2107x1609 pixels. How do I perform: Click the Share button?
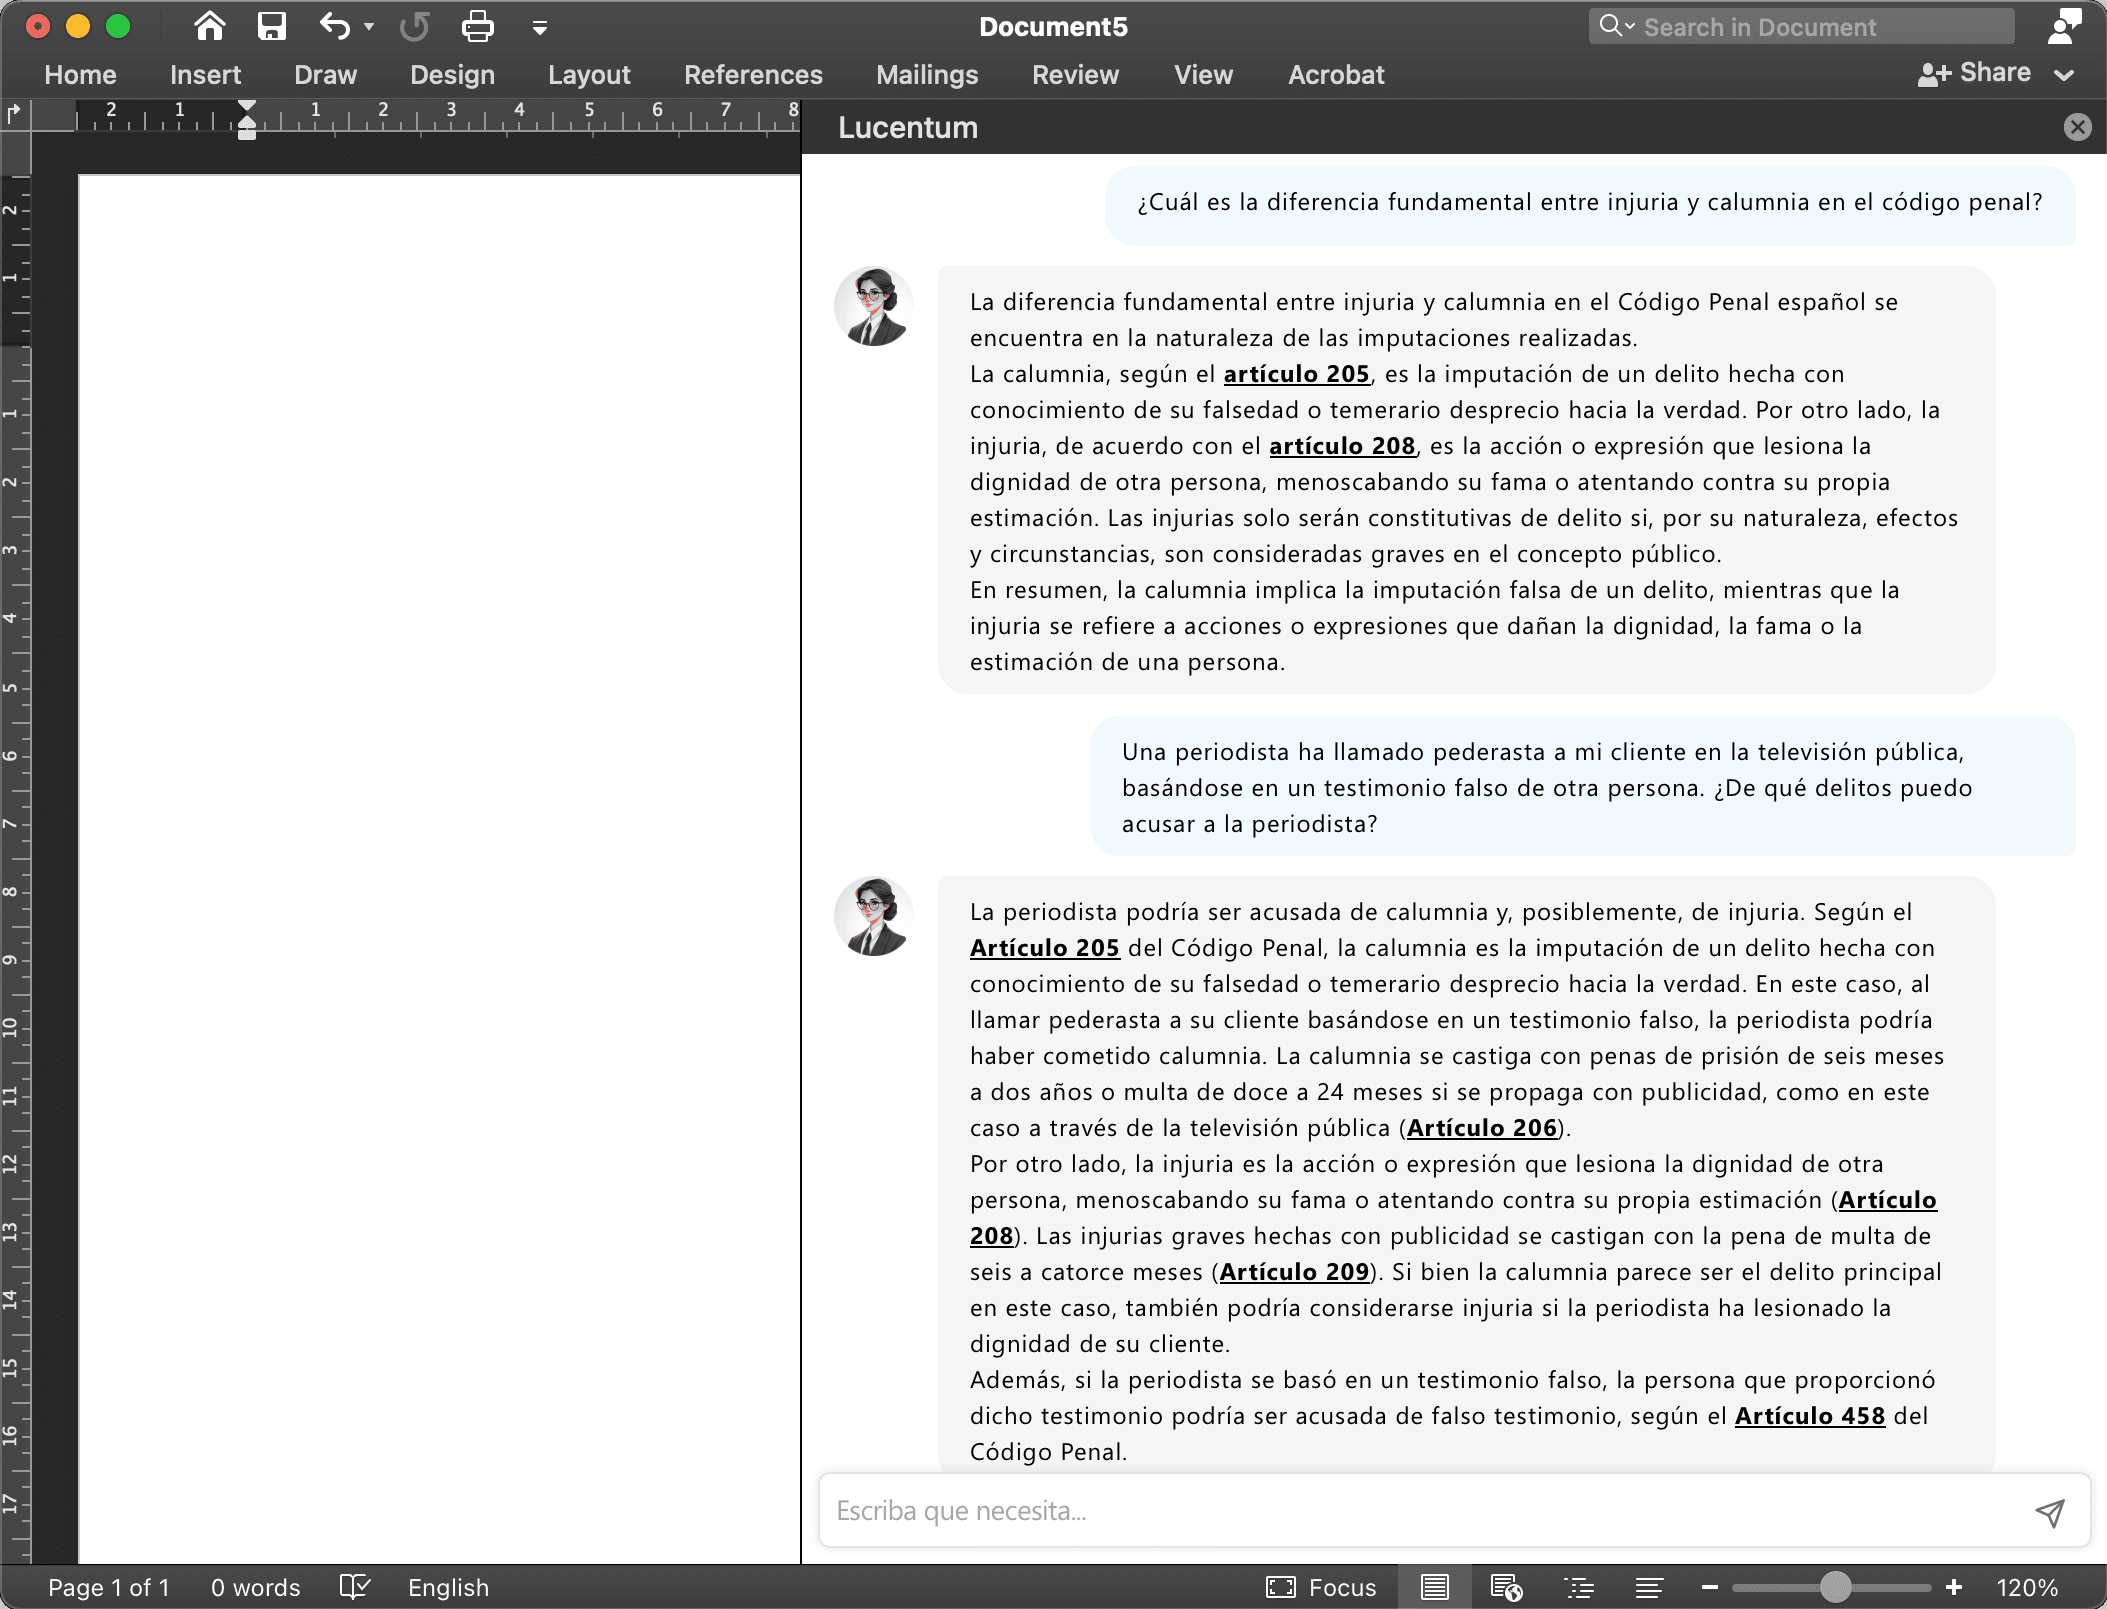(1975, 73)
